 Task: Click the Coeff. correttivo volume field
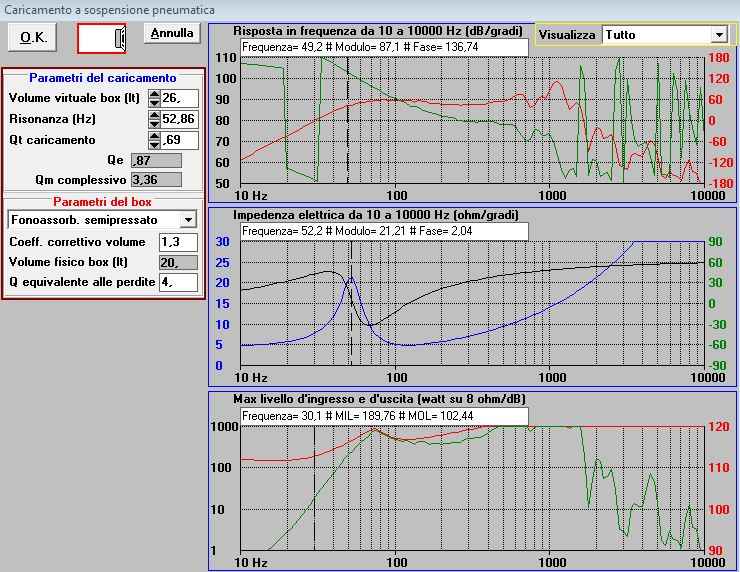point(178,242)
